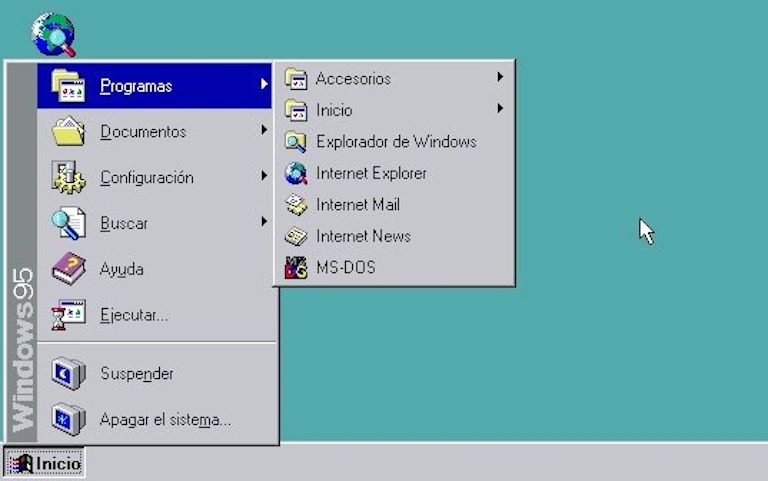Screen dimensions: 768x481
Task: Click the Ejecutar icon
Action: tap(69, 314)
